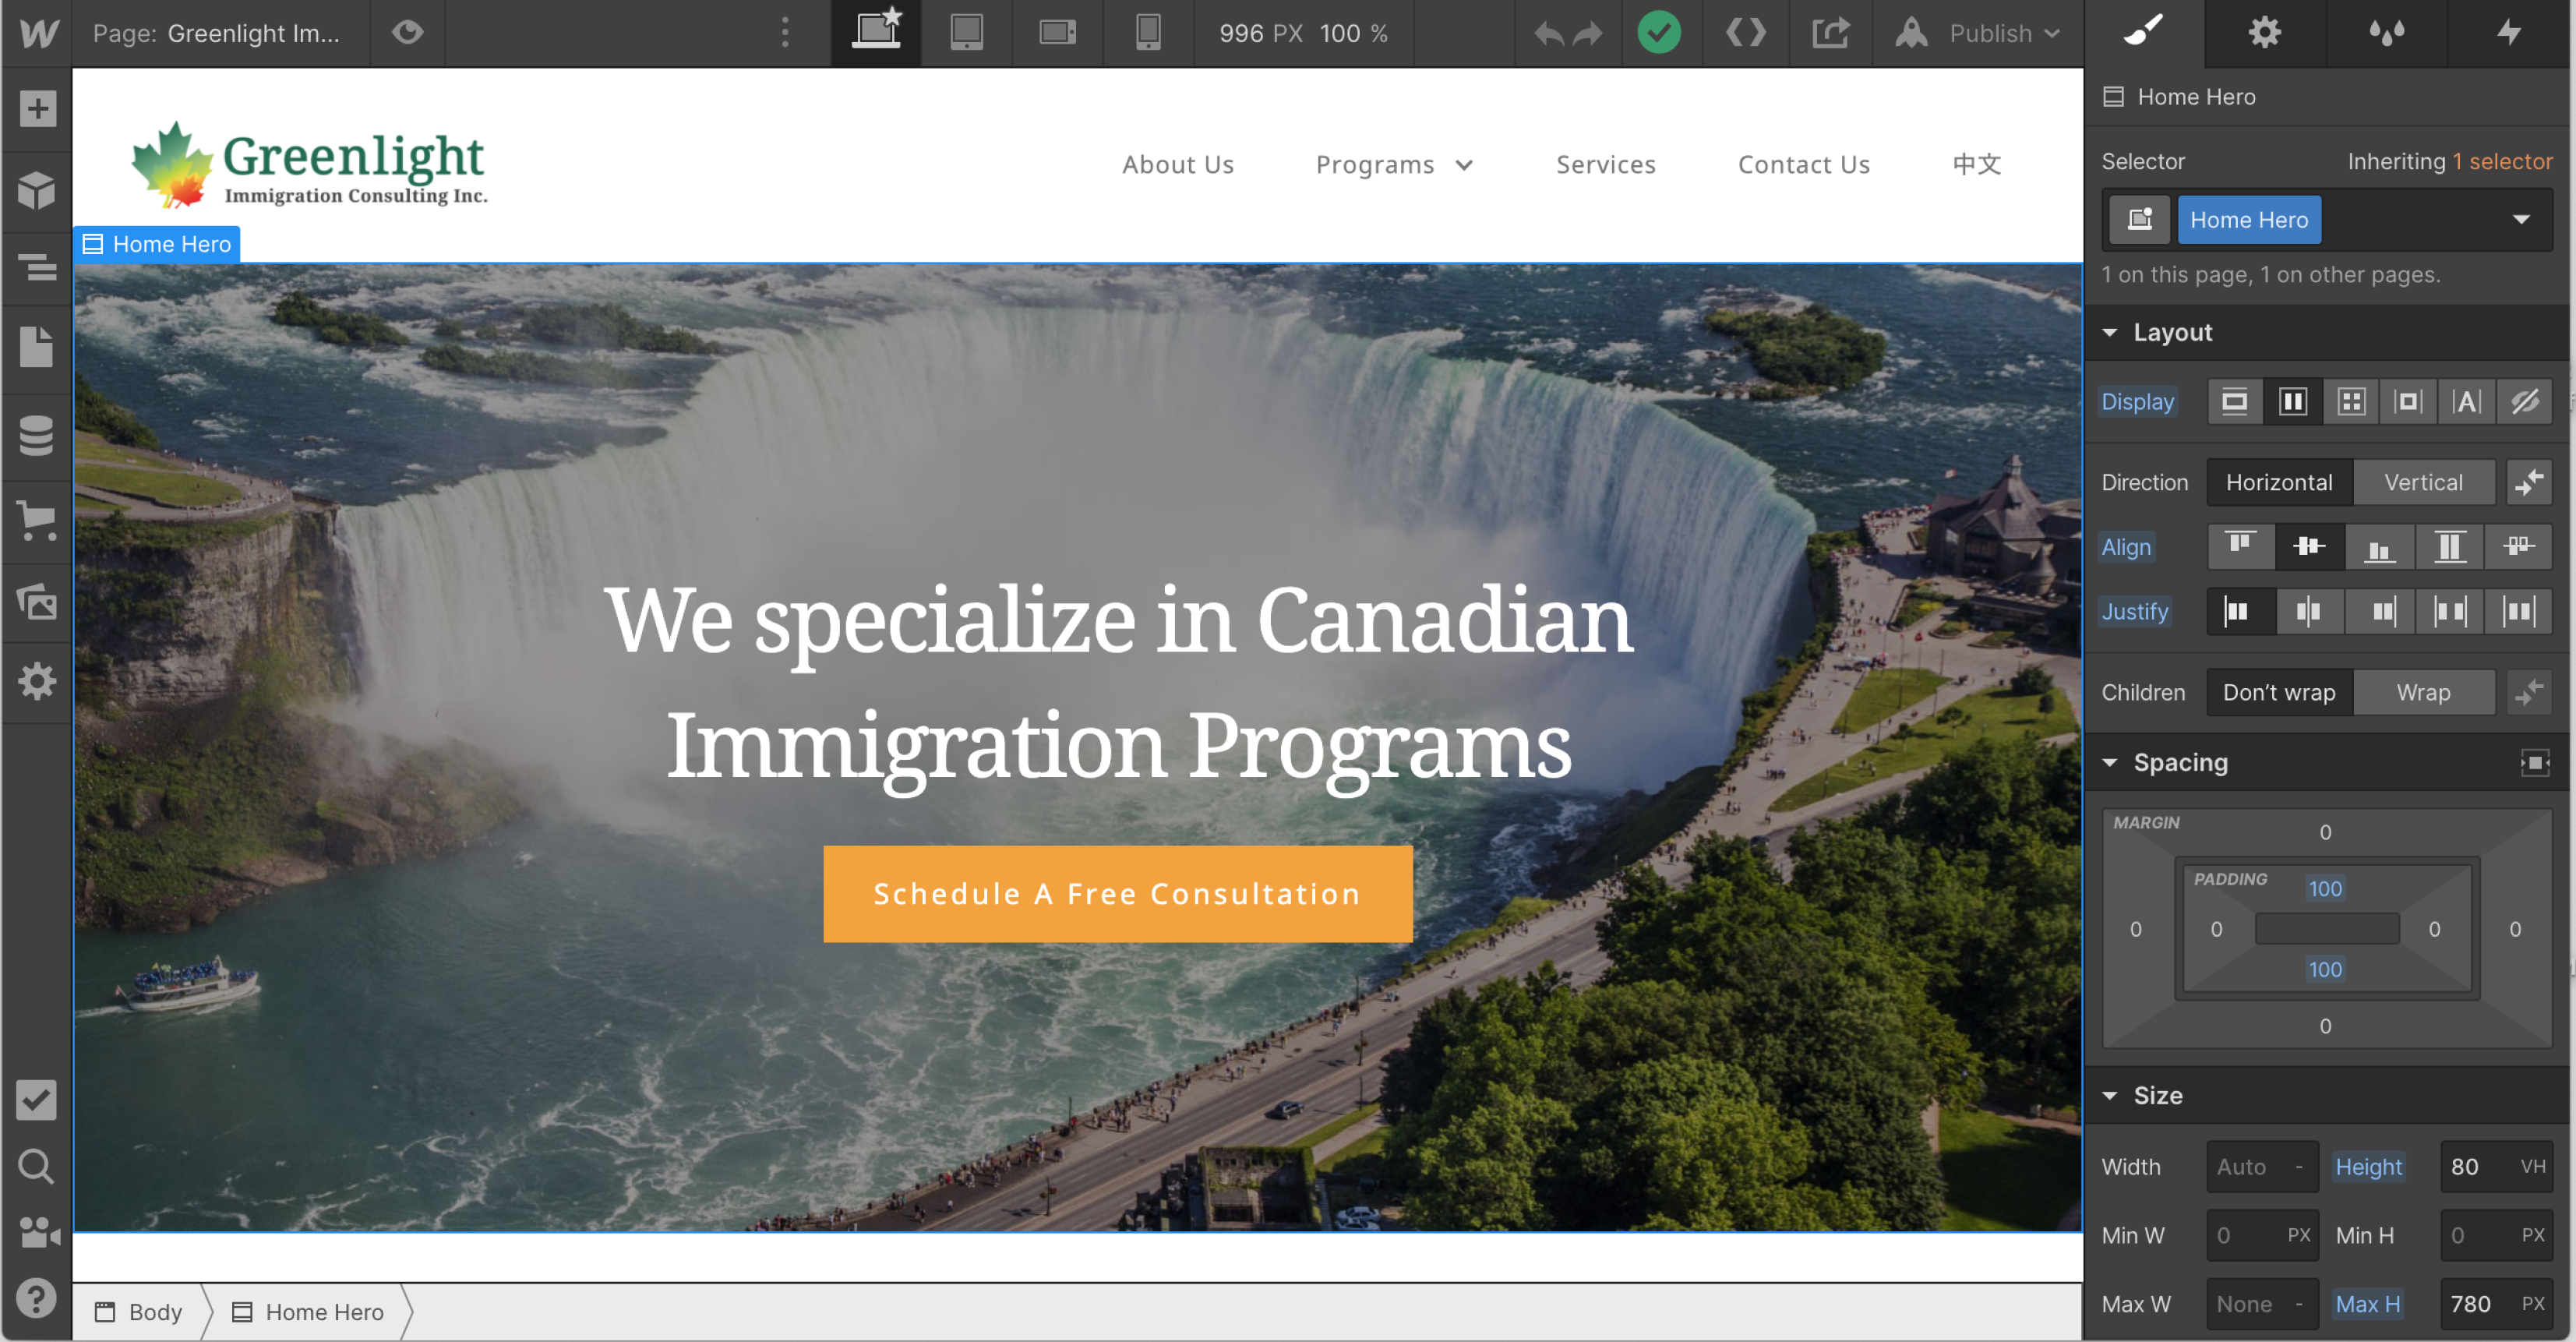Set display to Inline-block
This screenshot has width=2576, height=1342.
point(2408,402)
